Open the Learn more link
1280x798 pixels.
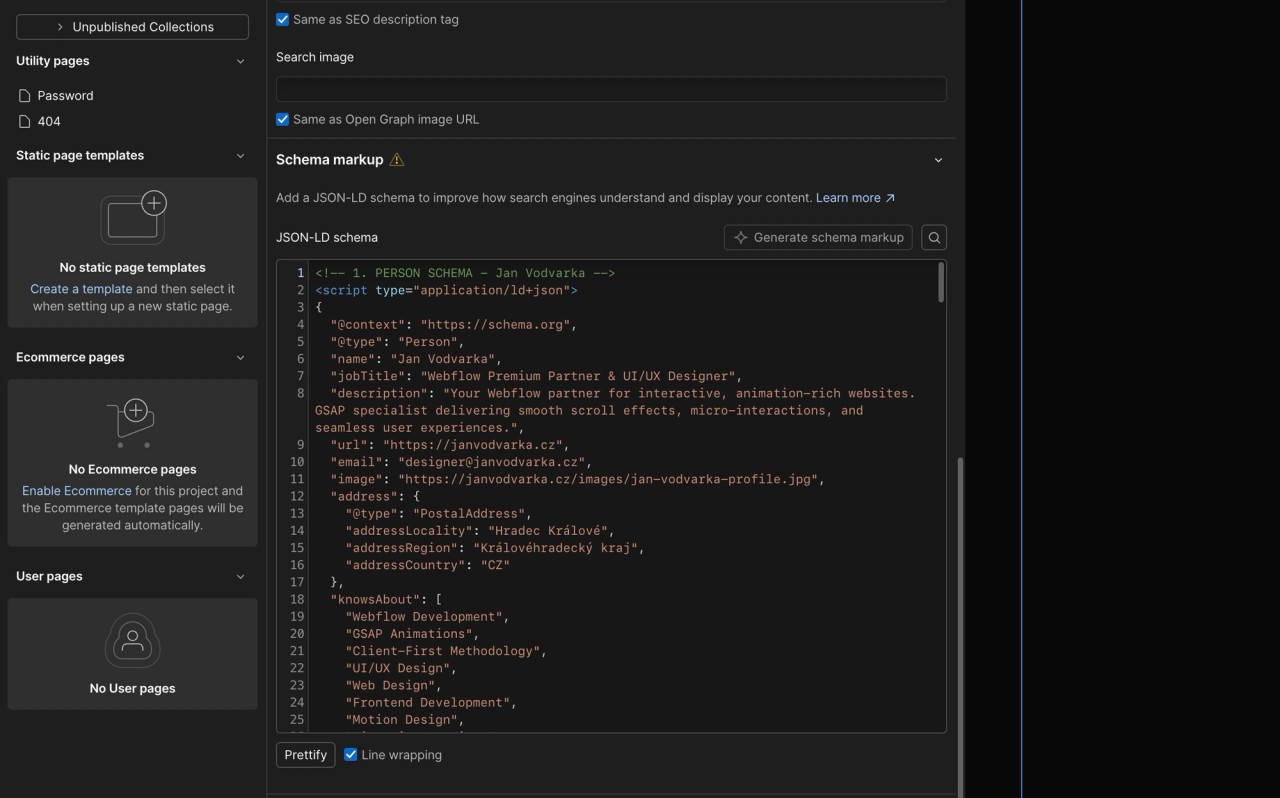(x=856, y=198)
